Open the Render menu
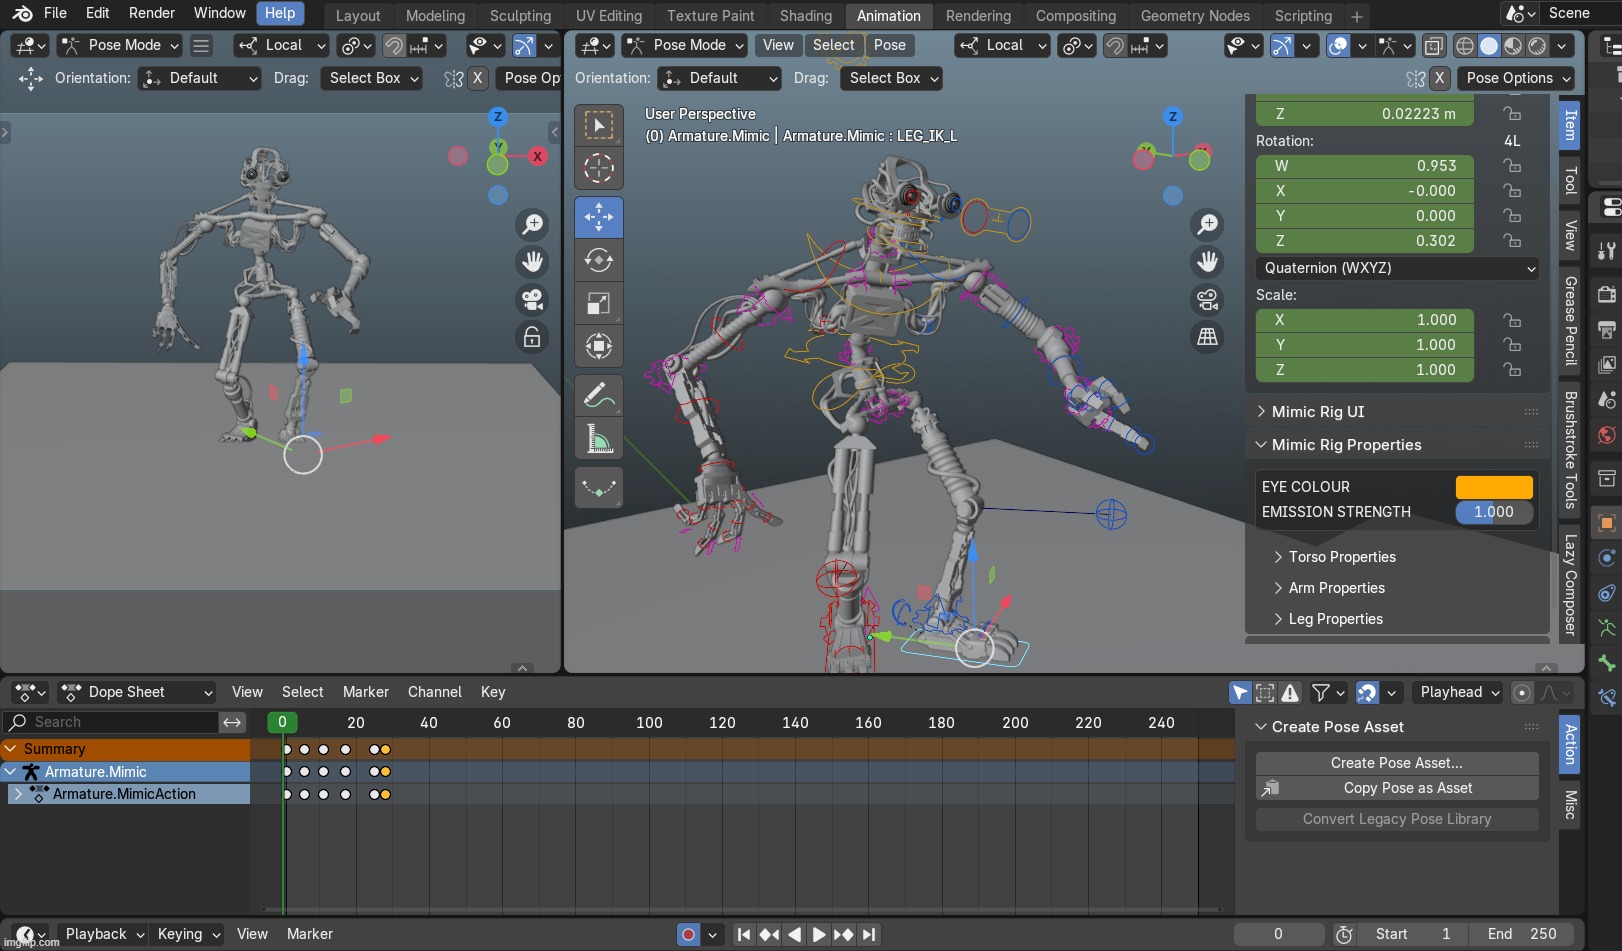 click(151, 13)
